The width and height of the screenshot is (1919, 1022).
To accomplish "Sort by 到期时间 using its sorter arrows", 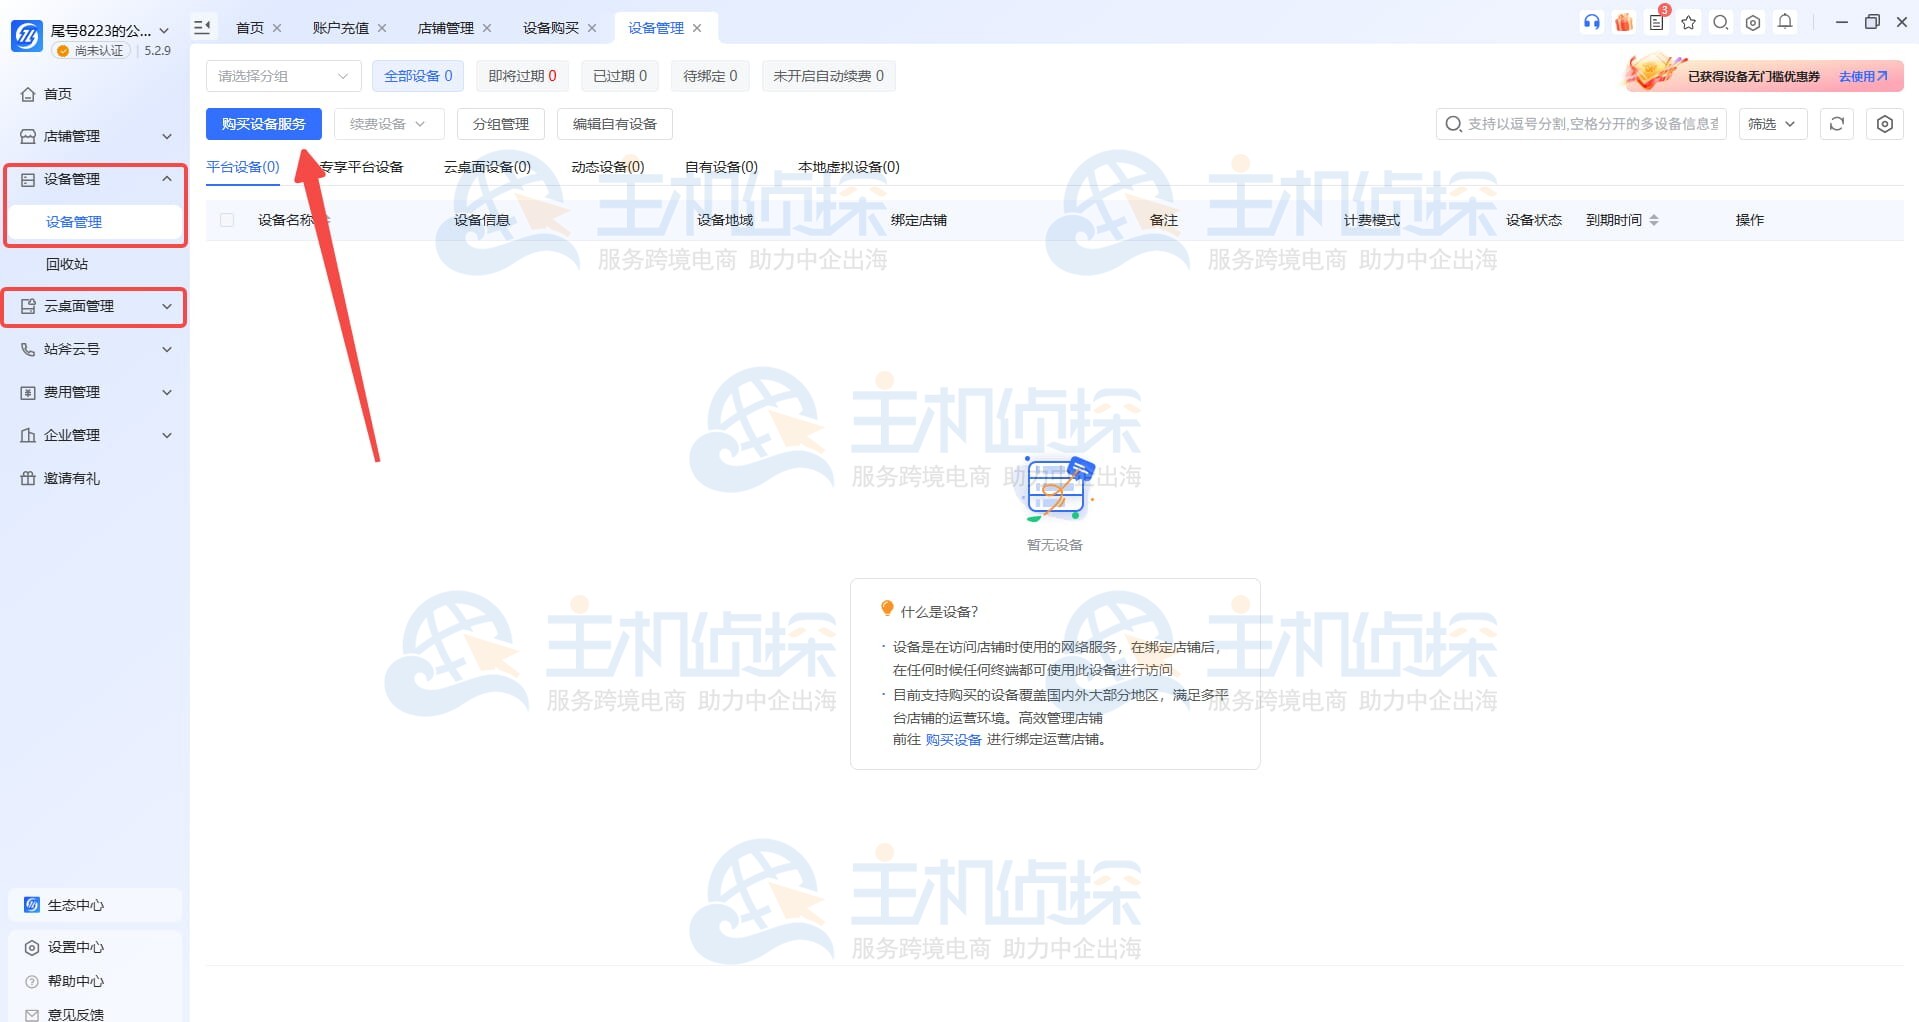I will 1654,220.
